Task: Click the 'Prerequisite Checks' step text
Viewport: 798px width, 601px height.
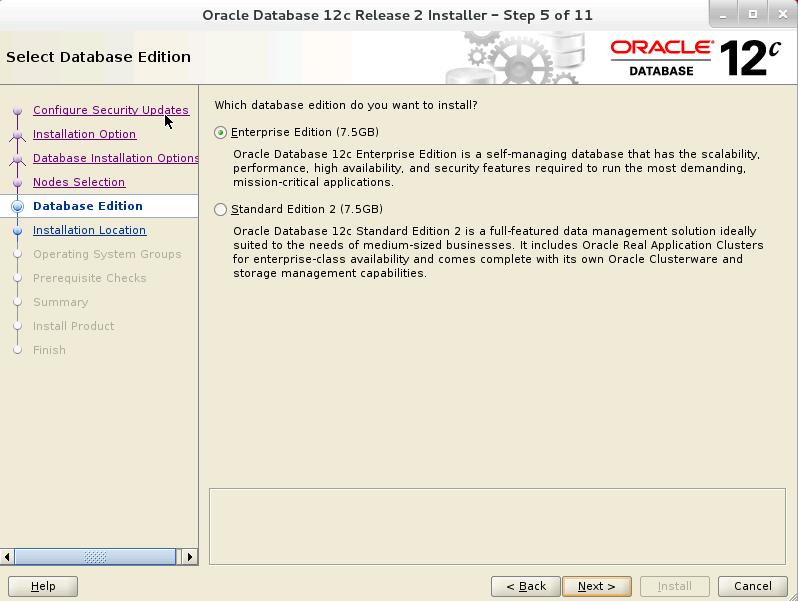Action: (90, 278)
